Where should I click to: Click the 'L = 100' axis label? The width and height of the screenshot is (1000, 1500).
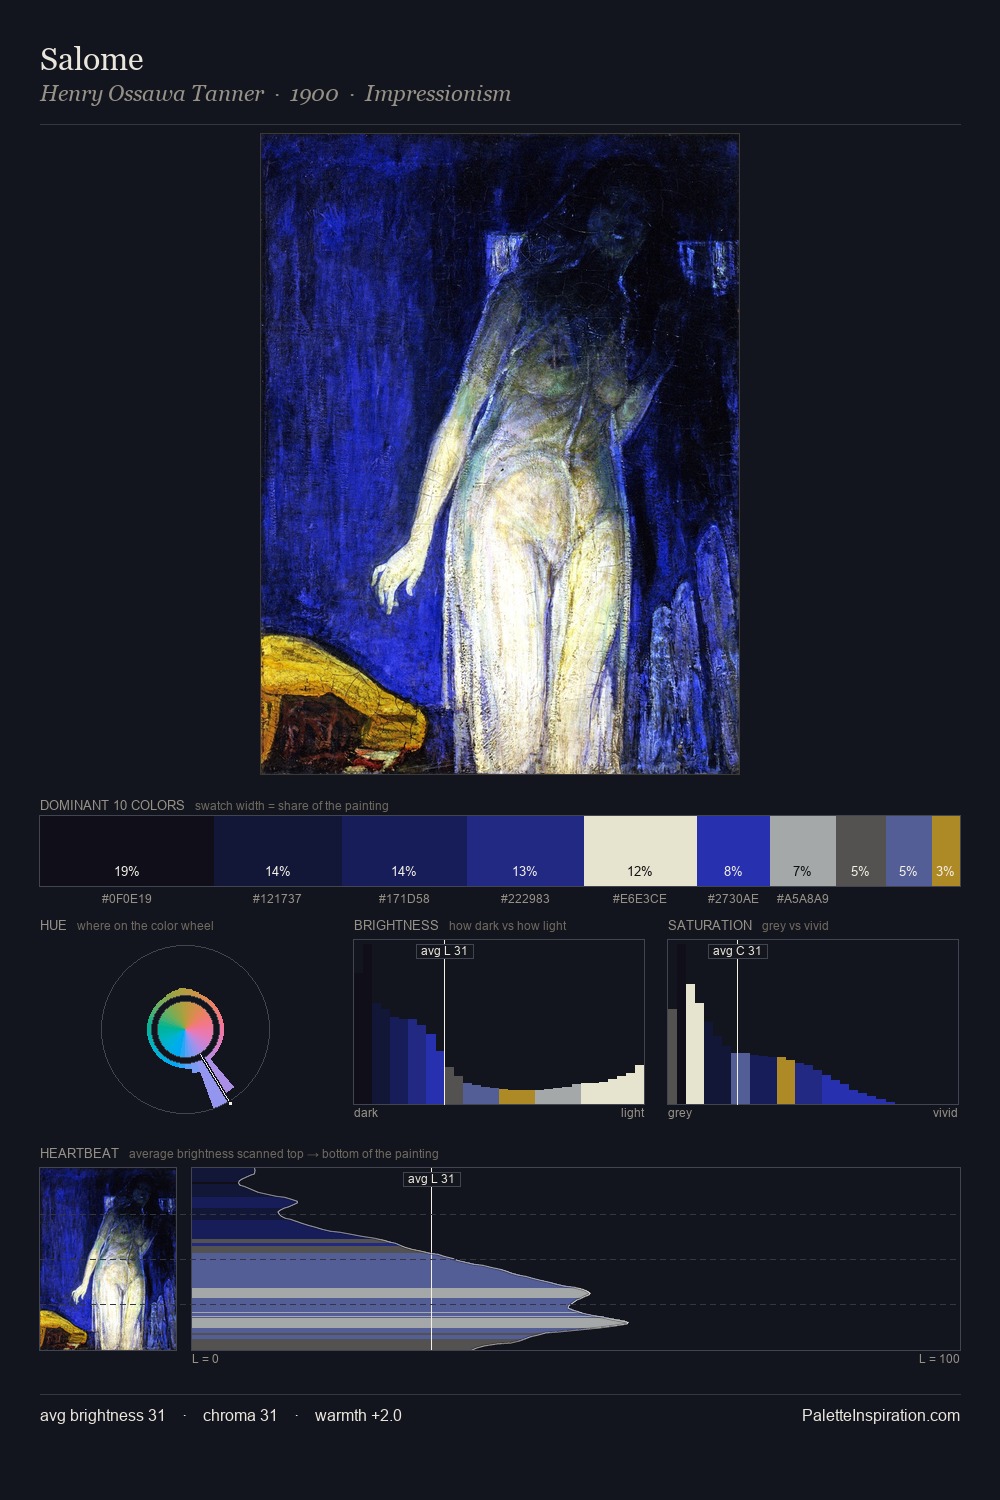(939, 1359)
